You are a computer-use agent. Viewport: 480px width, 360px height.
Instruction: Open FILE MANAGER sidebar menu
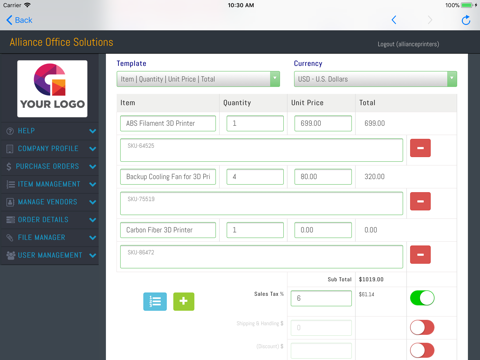pos(49,237)
